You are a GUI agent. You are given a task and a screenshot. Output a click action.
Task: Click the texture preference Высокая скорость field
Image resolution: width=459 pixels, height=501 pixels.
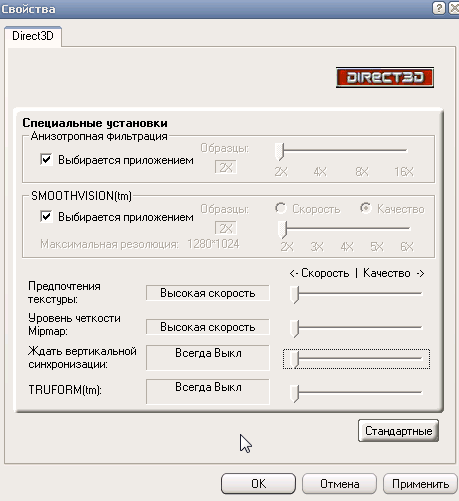coord(208,293)
